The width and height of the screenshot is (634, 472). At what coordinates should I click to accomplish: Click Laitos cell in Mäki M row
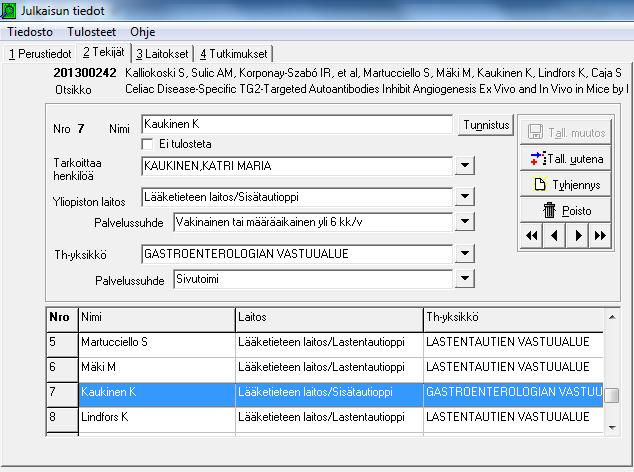(329, 370)
